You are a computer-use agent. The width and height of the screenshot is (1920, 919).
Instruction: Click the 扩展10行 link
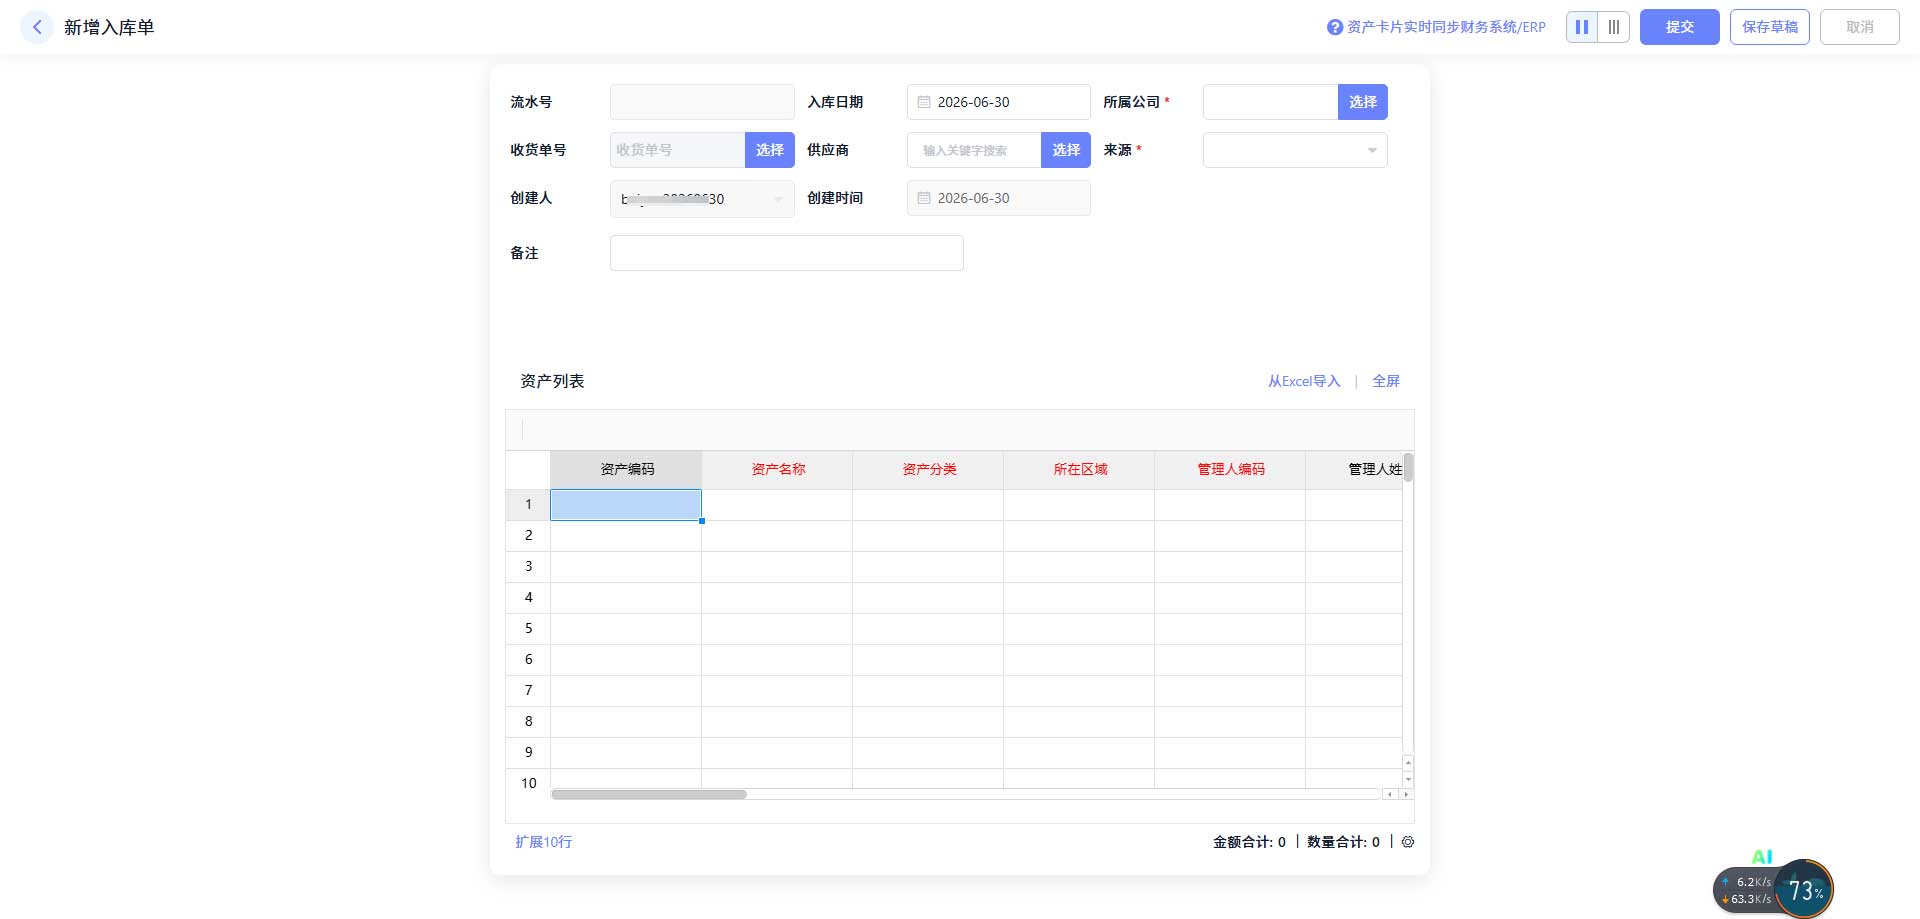point(544,842)
